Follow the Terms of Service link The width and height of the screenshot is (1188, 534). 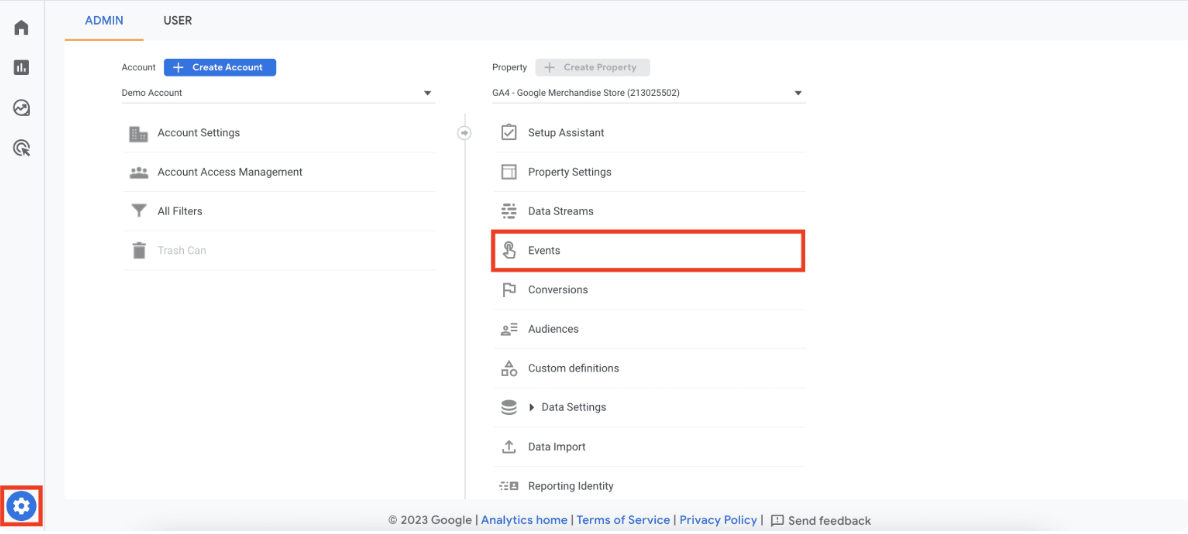point(624,520)
